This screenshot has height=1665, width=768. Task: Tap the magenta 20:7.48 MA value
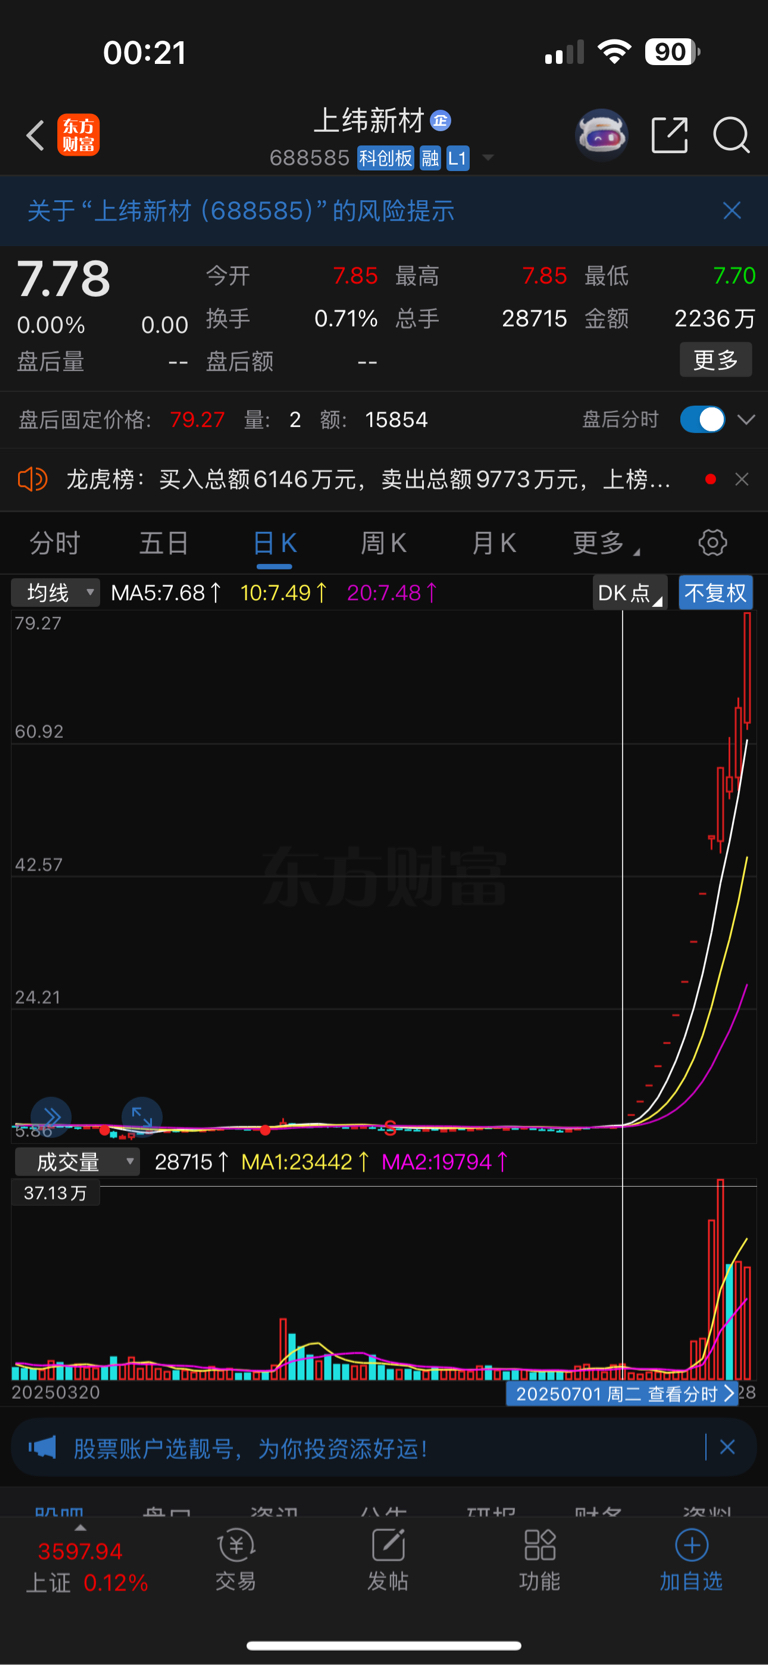coord(392,593)
